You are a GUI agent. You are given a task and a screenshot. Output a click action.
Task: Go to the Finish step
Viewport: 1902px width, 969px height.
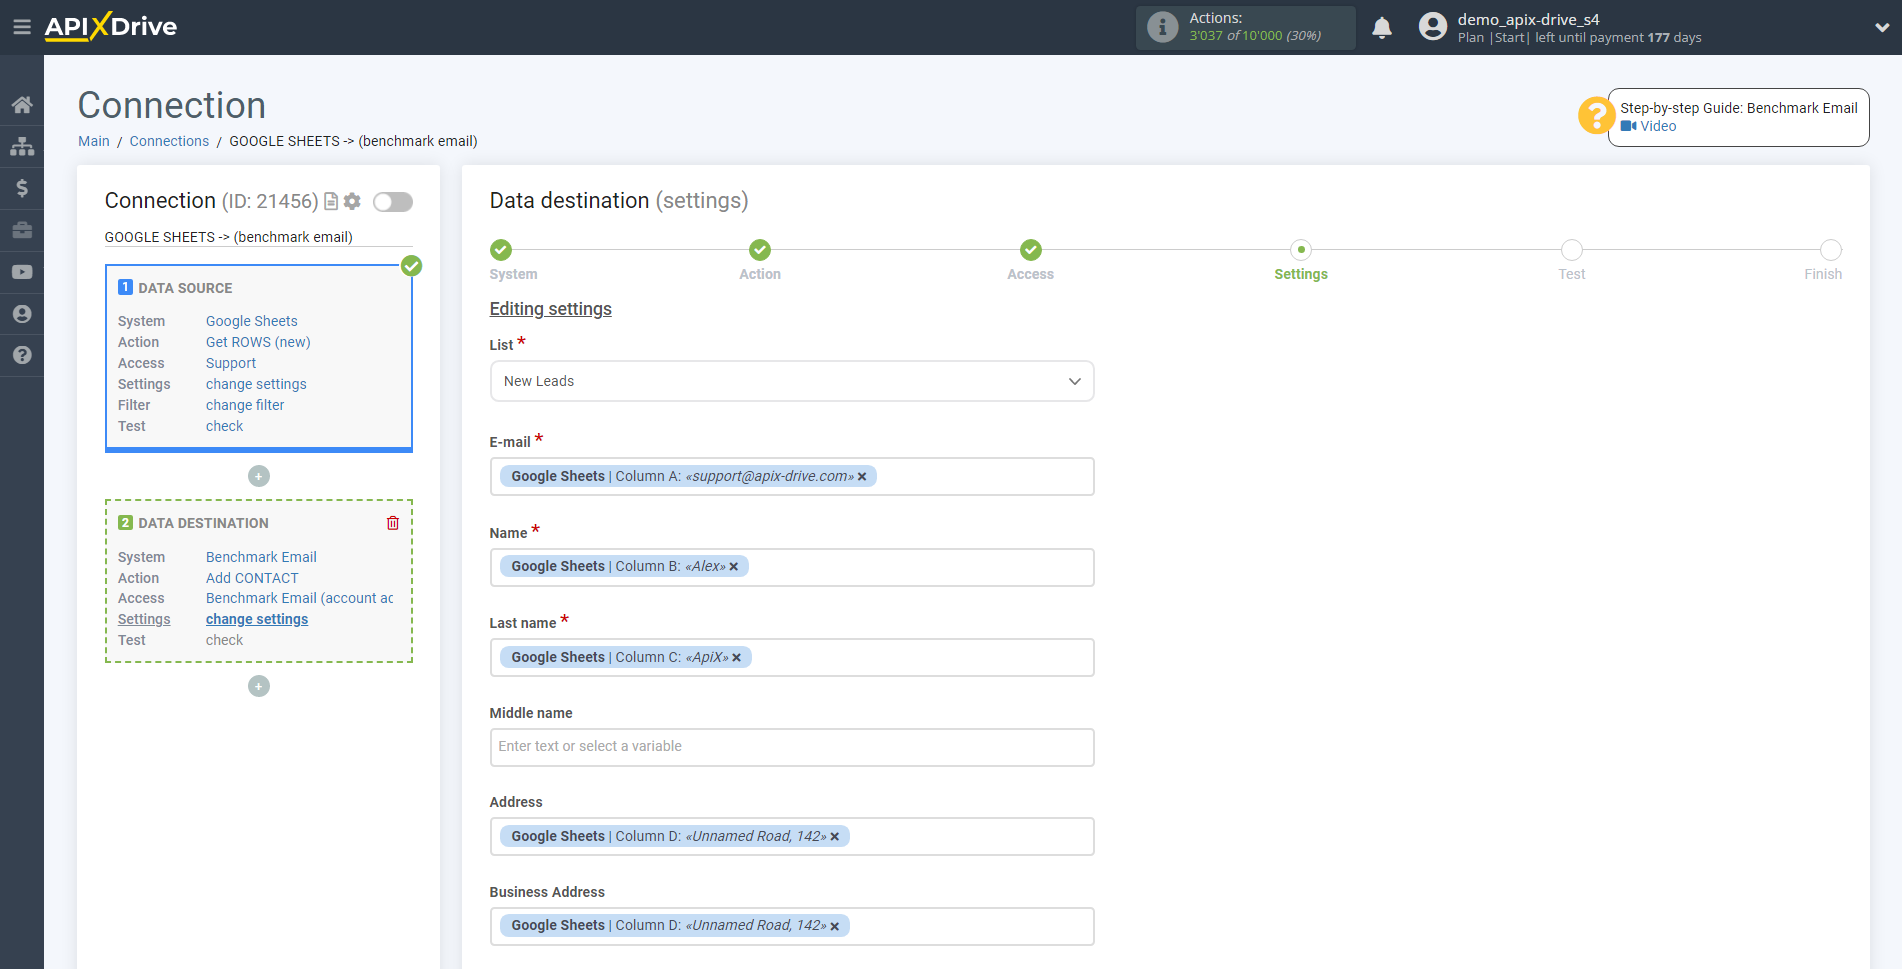[x=1831, y=250]
